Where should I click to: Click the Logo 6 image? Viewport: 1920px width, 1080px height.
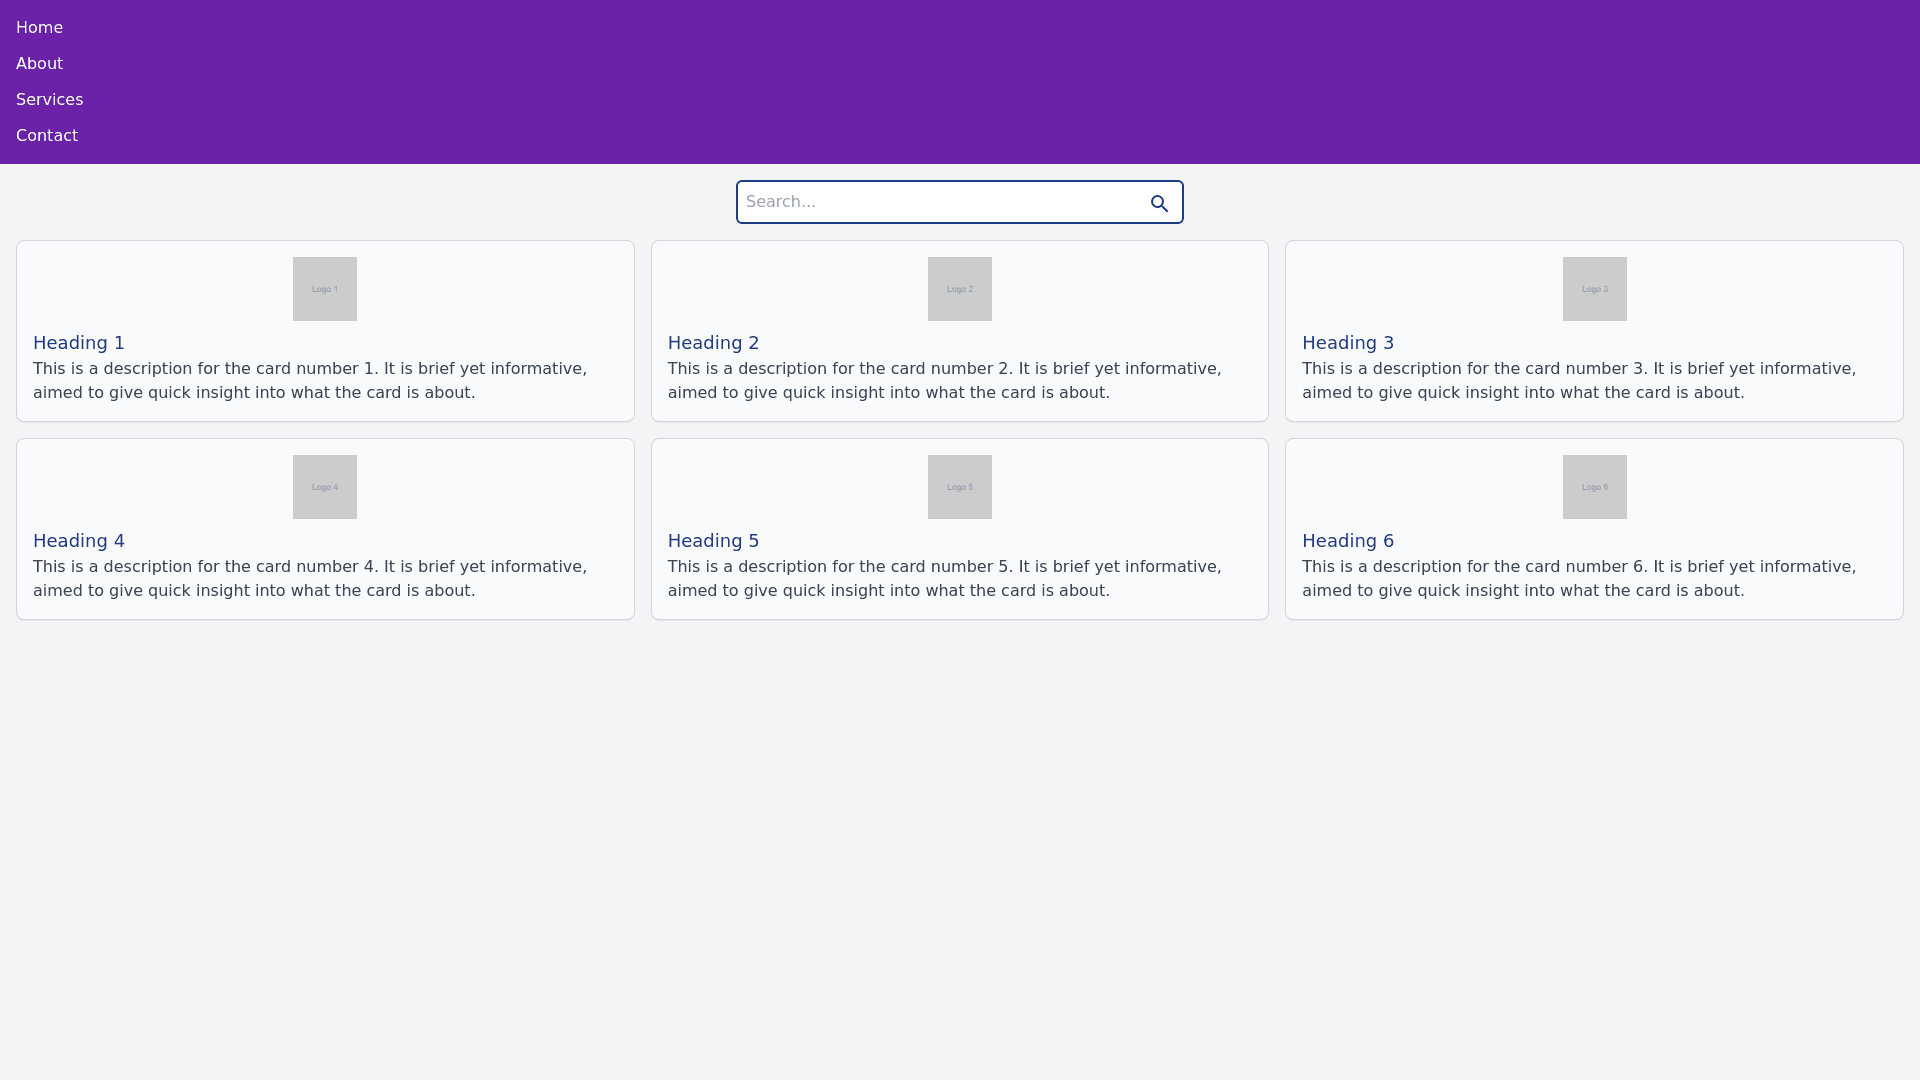(1594, 487)
